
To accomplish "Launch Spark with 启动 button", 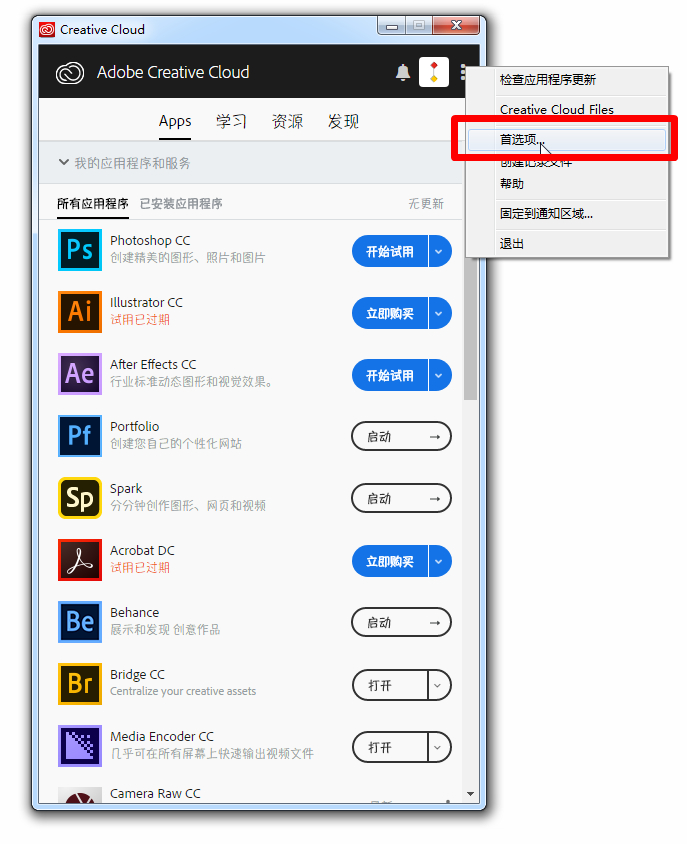I will click(x=401, y=498).
